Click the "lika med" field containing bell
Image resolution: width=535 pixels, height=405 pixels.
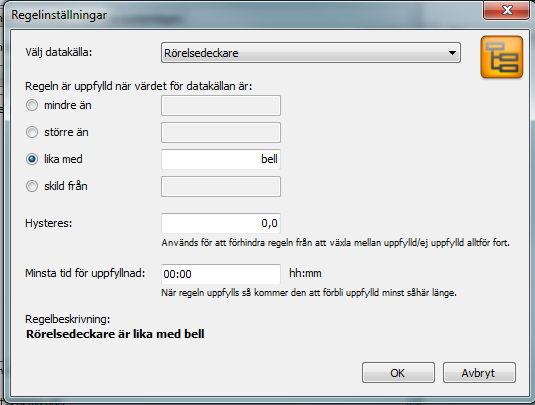click(x=221, y=159)
